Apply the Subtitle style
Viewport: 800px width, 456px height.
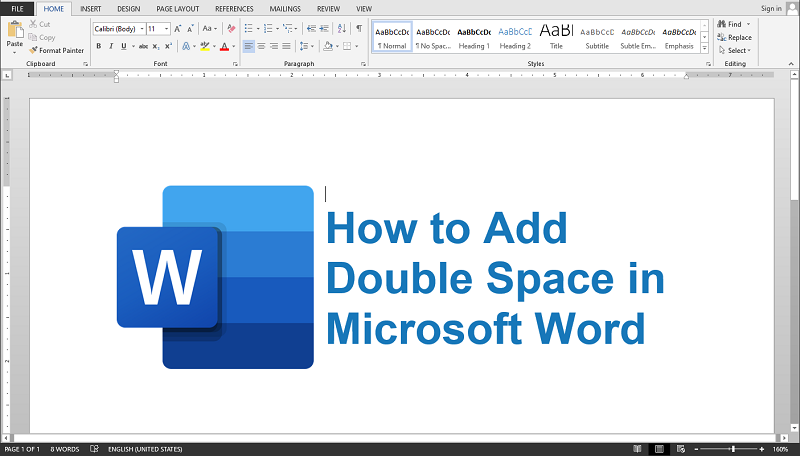[597, 37]
